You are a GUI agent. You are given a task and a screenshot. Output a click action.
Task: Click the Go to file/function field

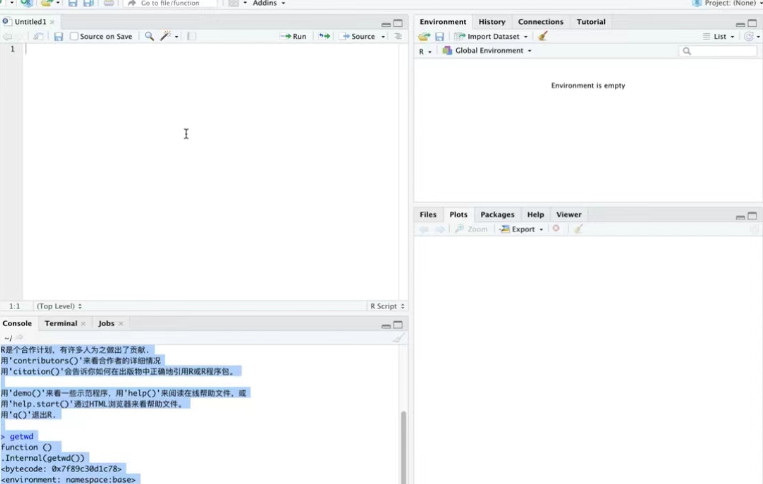[x=170, y=3]
